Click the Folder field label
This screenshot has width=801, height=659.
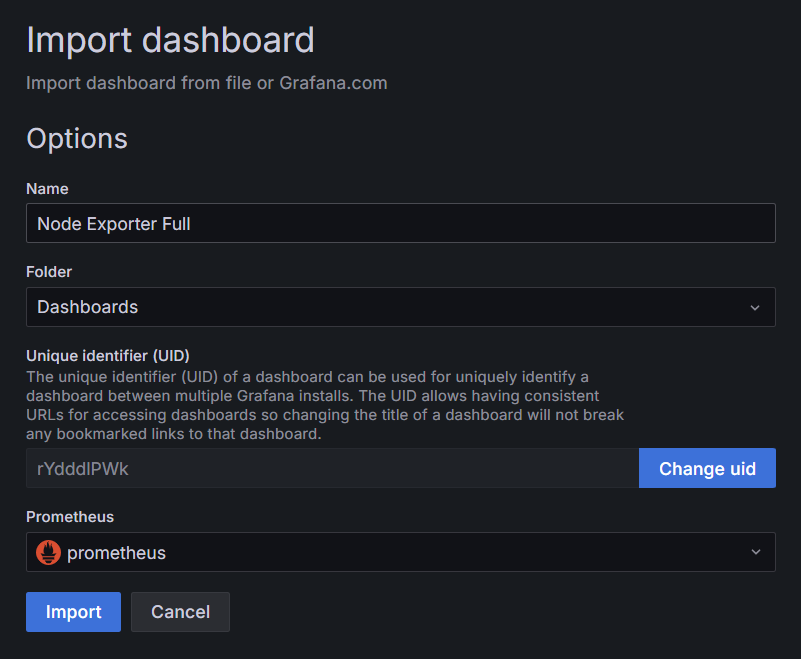(x=49, y=272)
